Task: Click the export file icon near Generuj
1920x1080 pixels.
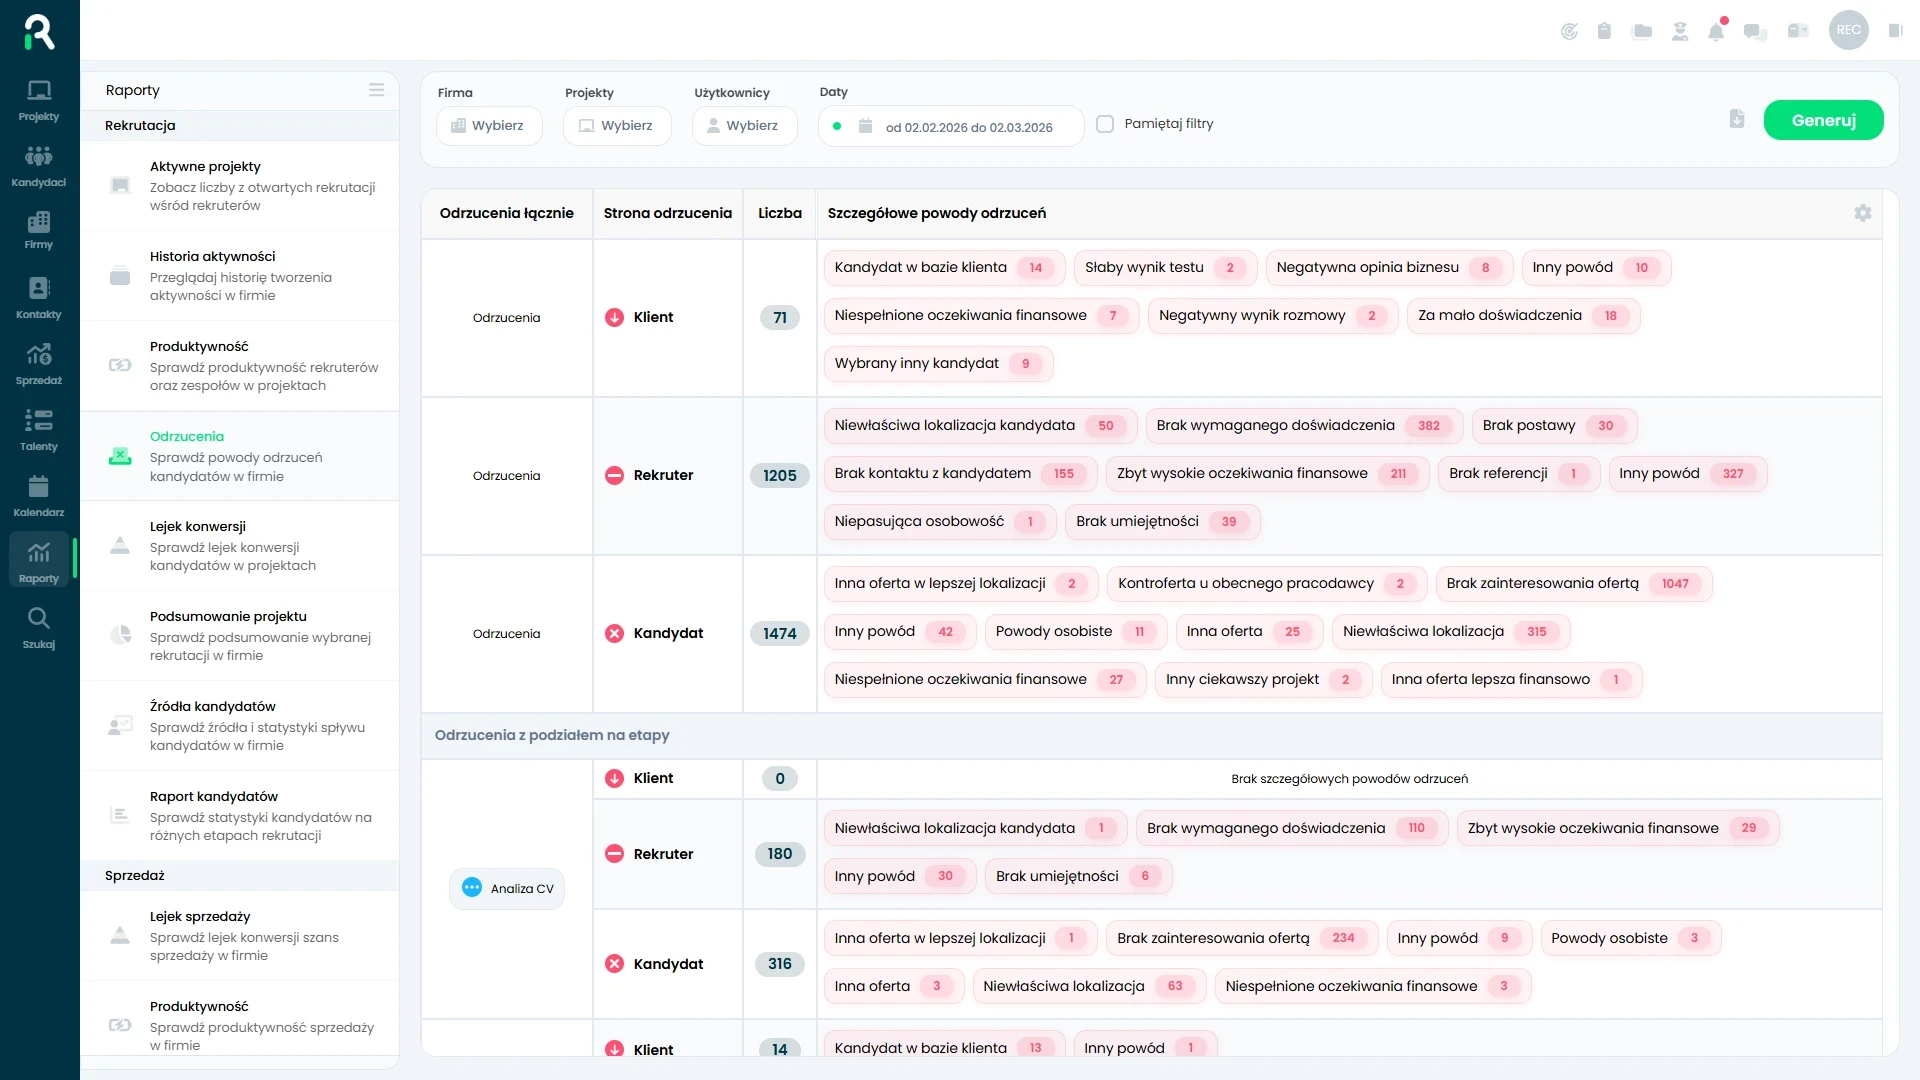Action: coord(1737,119)
